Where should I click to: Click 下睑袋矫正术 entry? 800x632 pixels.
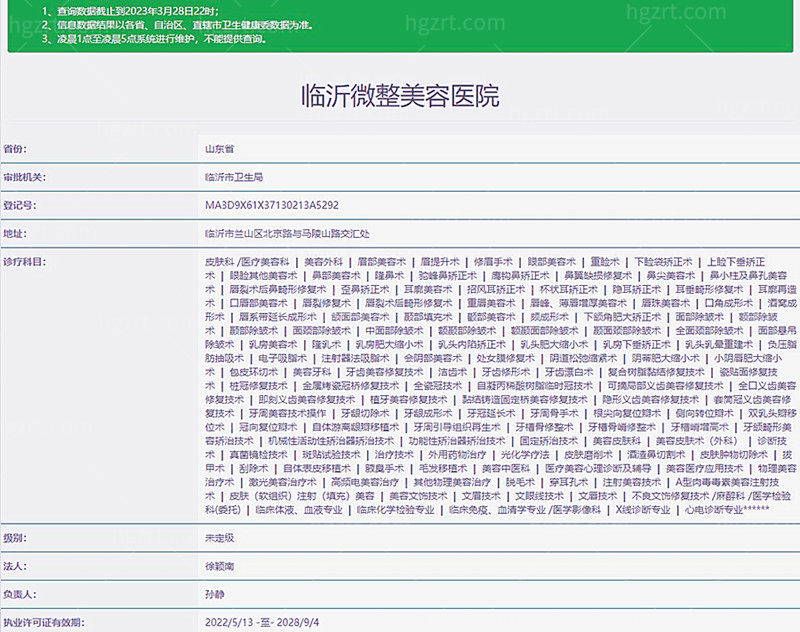pyautogui.click(x=663, y=262)
